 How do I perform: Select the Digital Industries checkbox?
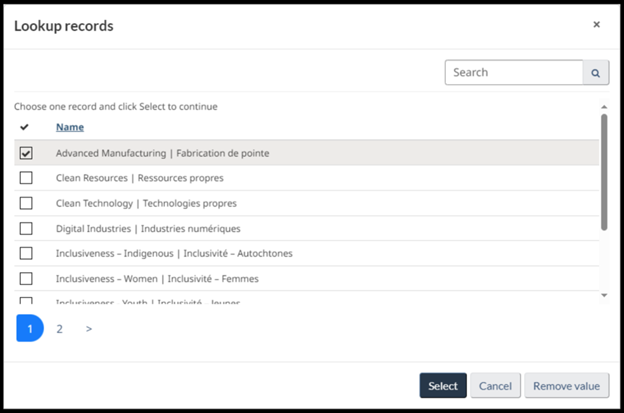pos(26,228)
